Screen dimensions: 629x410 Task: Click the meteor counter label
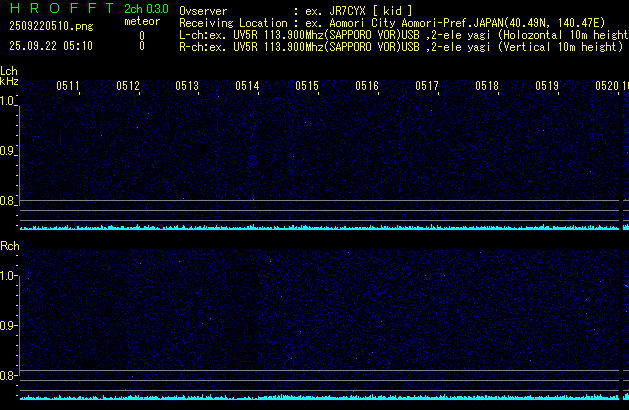(x=141, y=21)
